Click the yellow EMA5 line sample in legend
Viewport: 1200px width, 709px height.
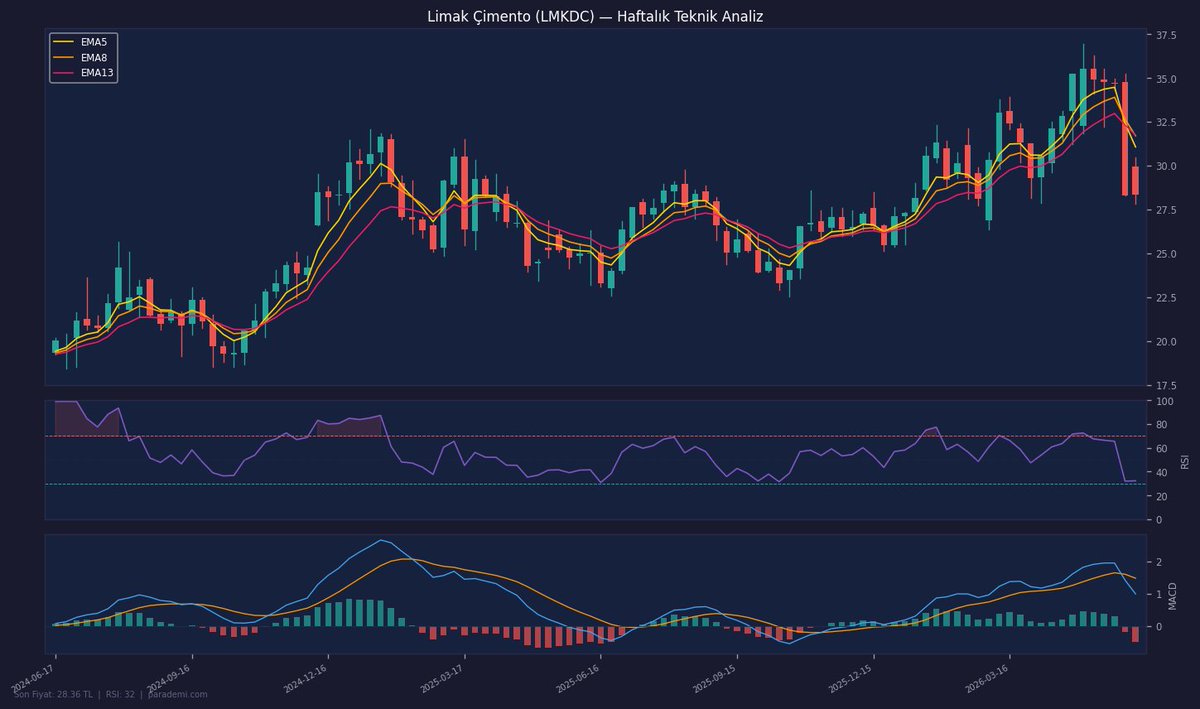click(64, 43)
